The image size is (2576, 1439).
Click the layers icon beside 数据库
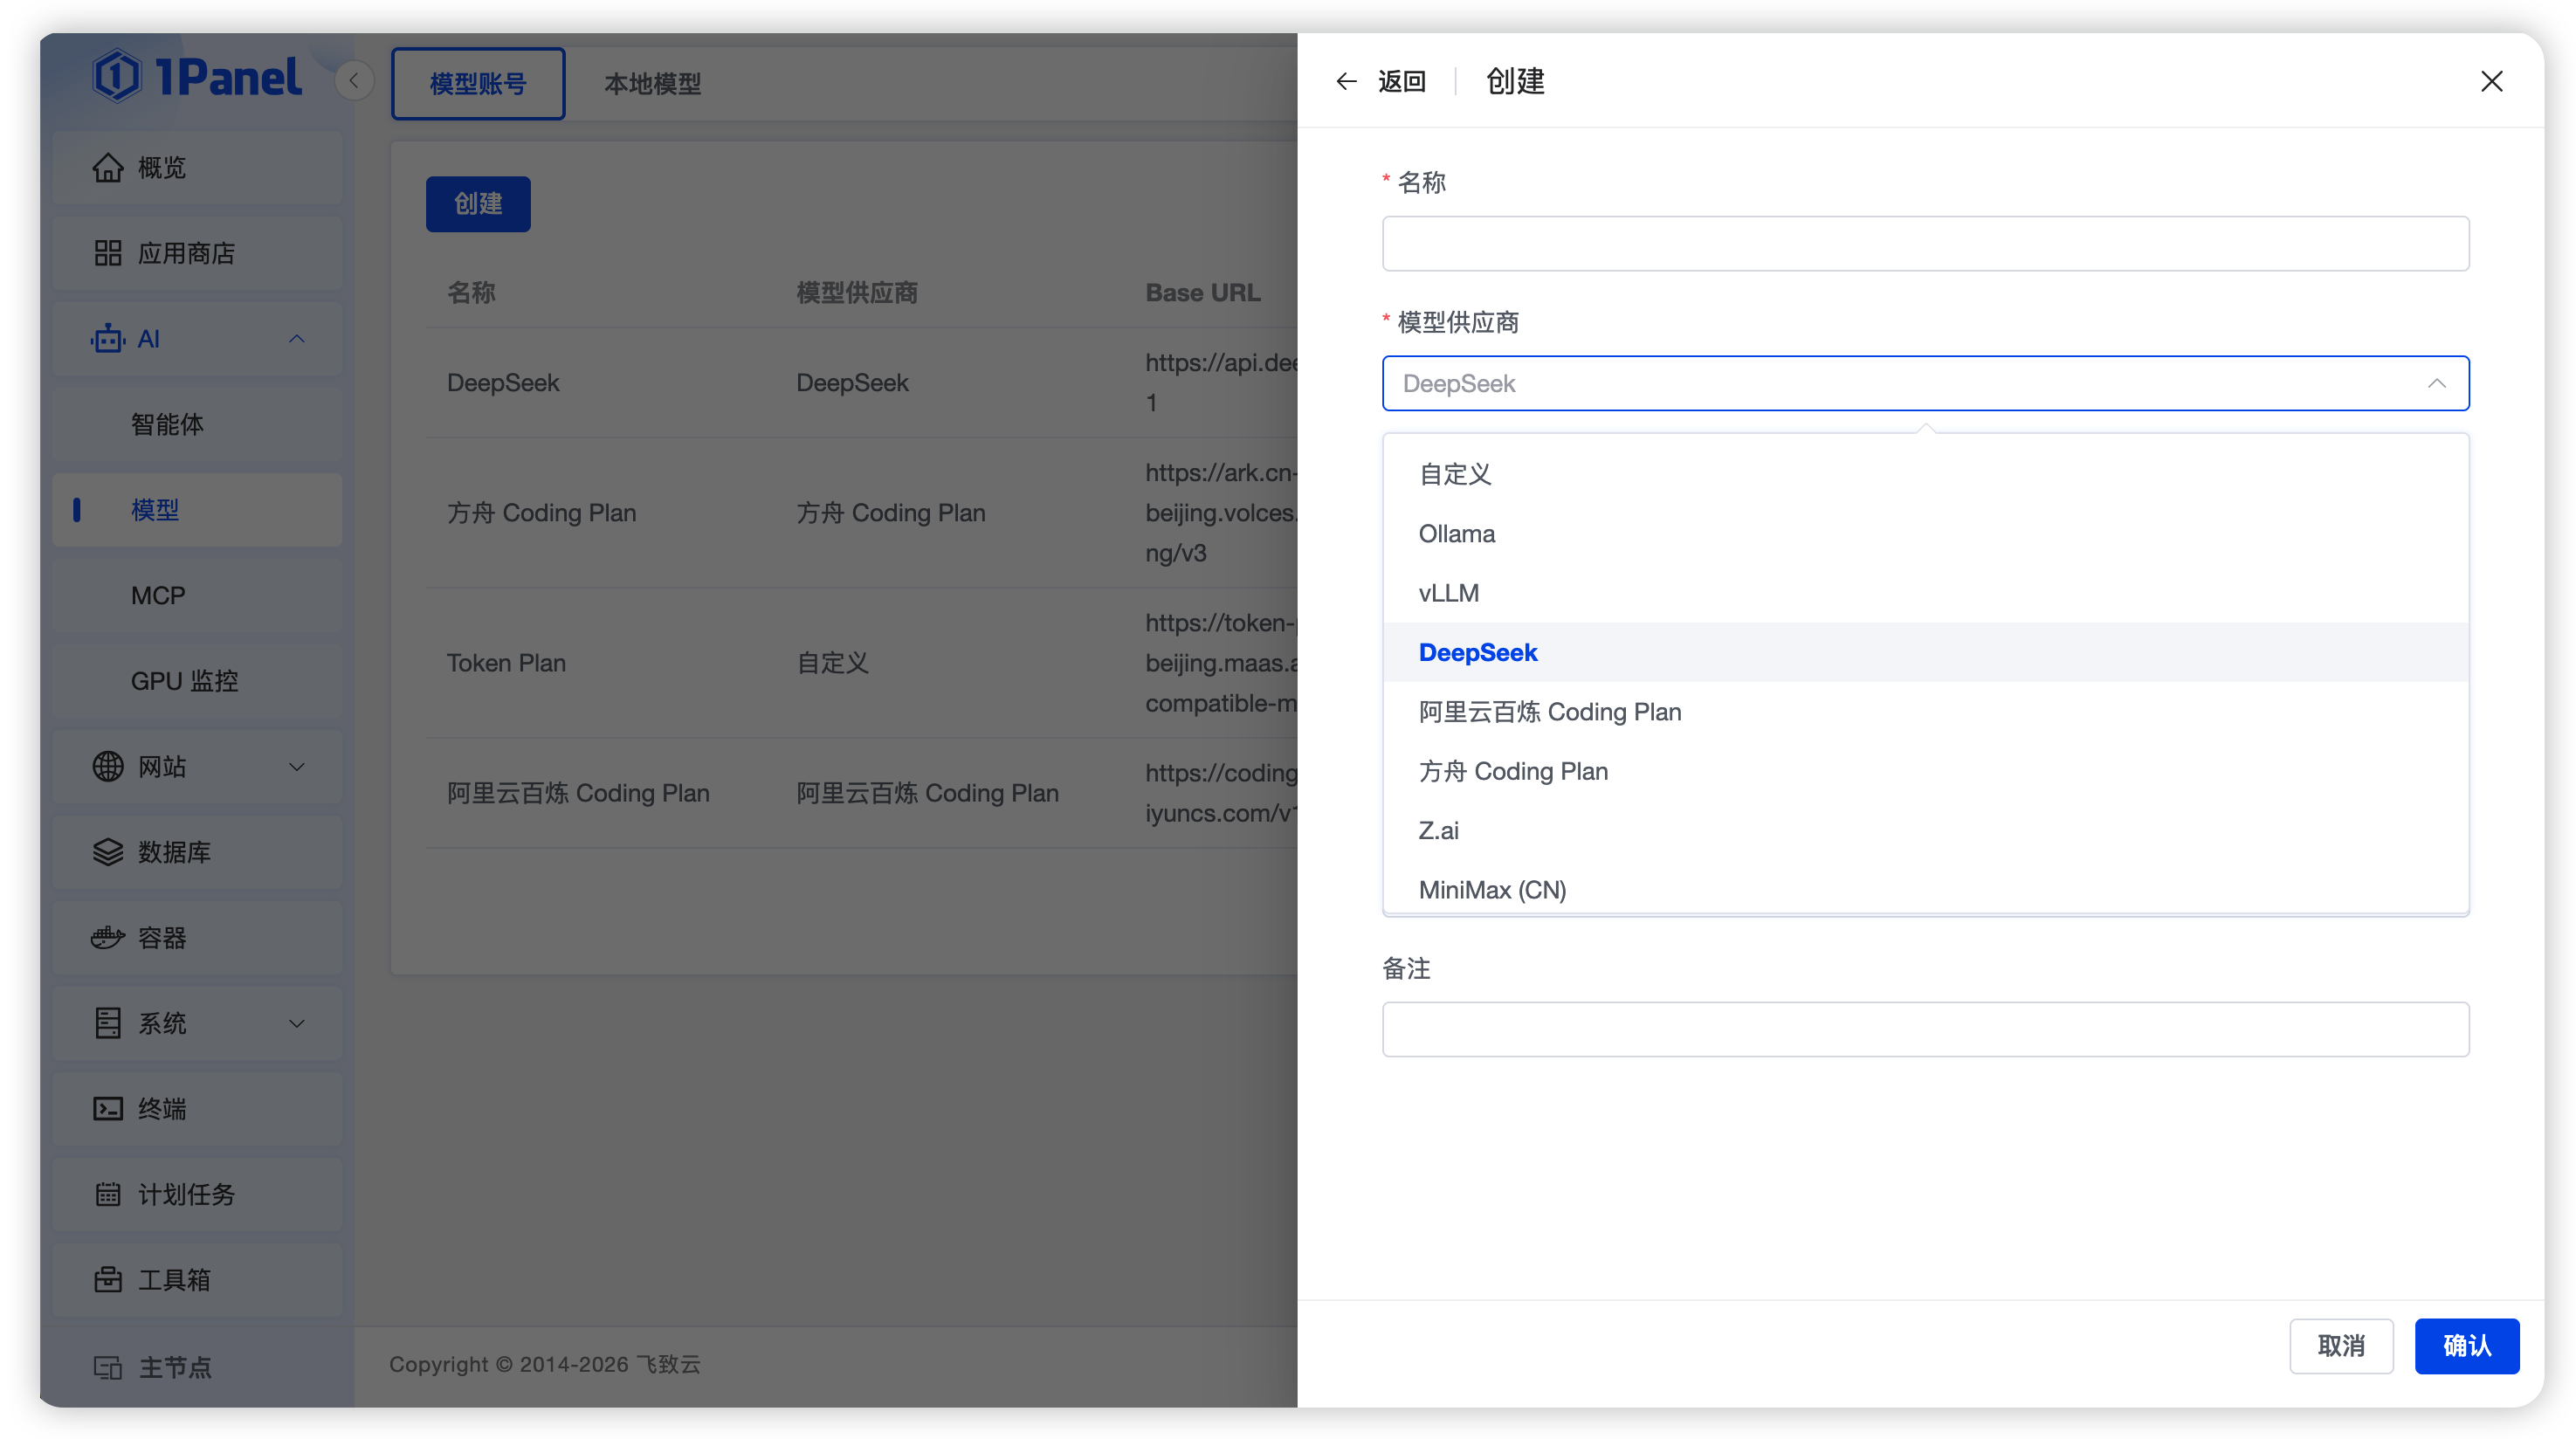point(108,852)
